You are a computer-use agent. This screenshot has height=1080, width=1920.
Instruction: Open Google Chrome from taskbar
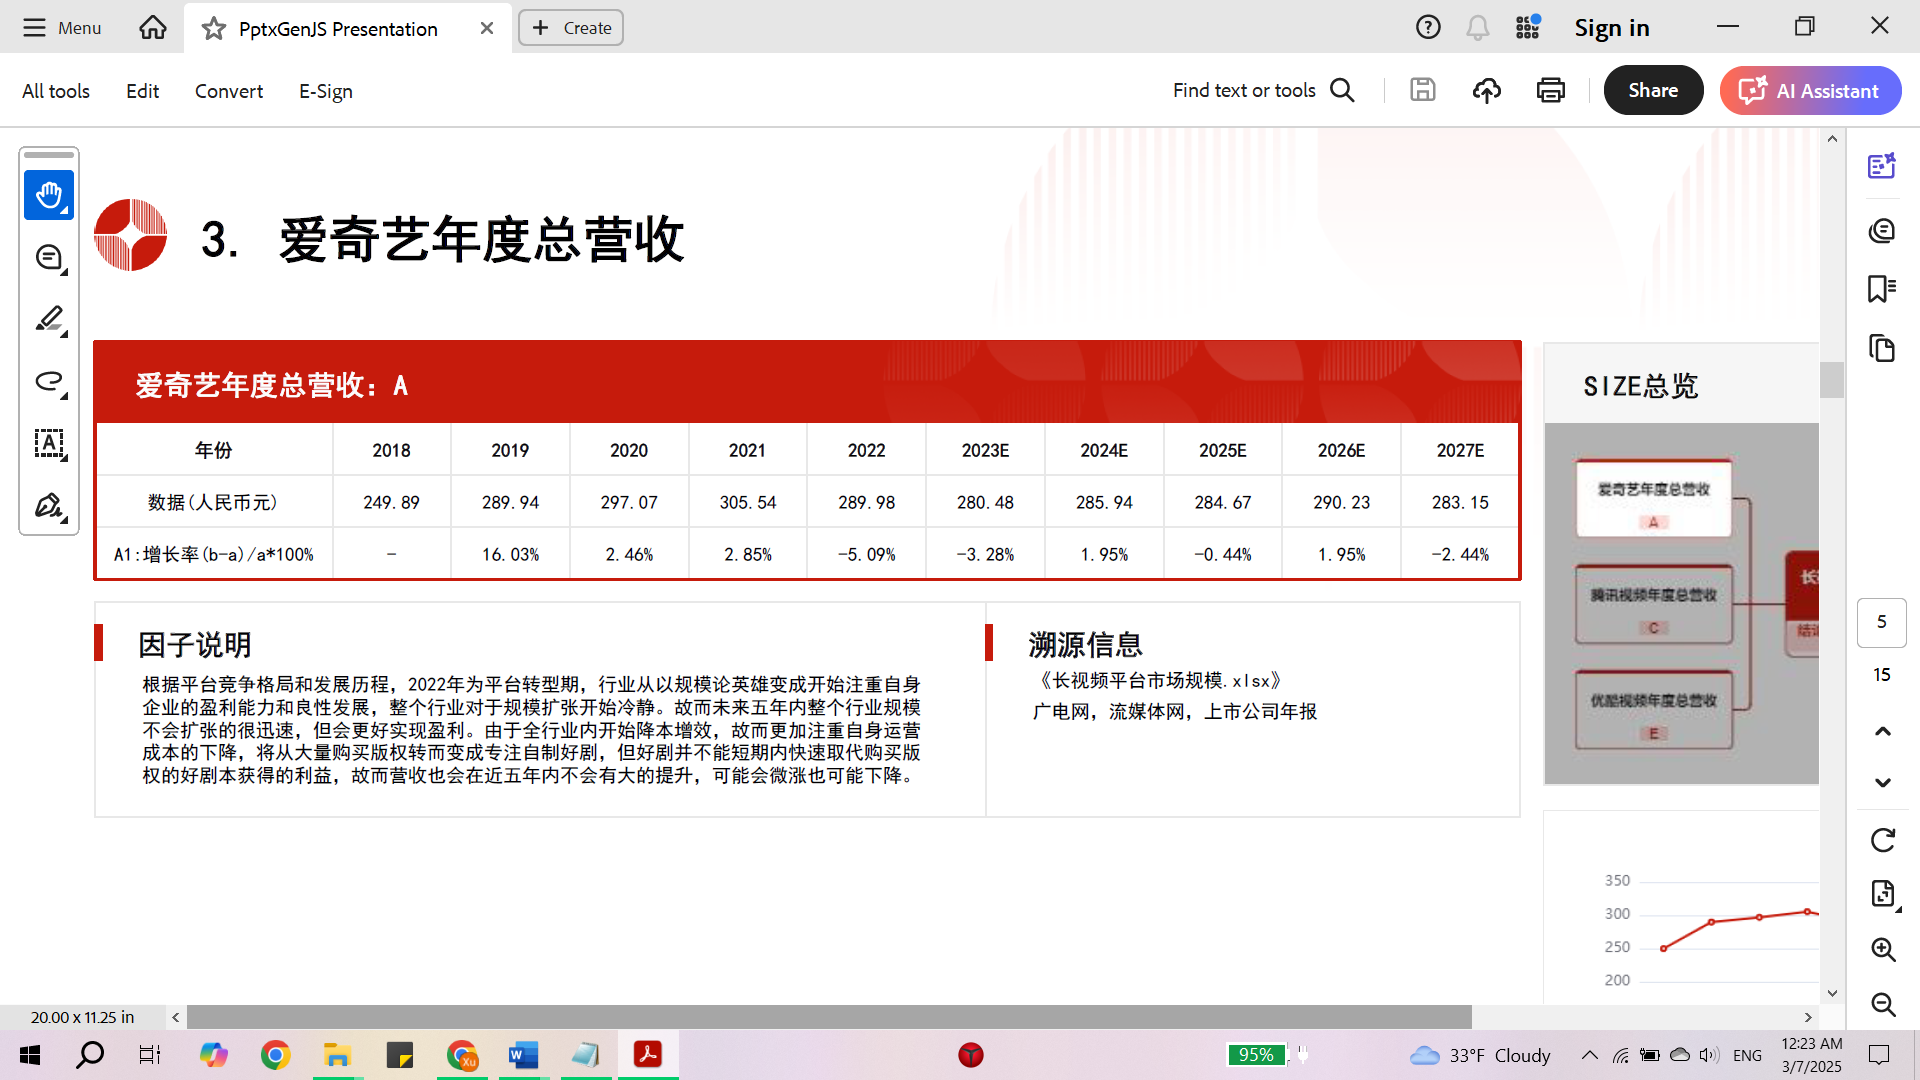(x=275, y=1055)
